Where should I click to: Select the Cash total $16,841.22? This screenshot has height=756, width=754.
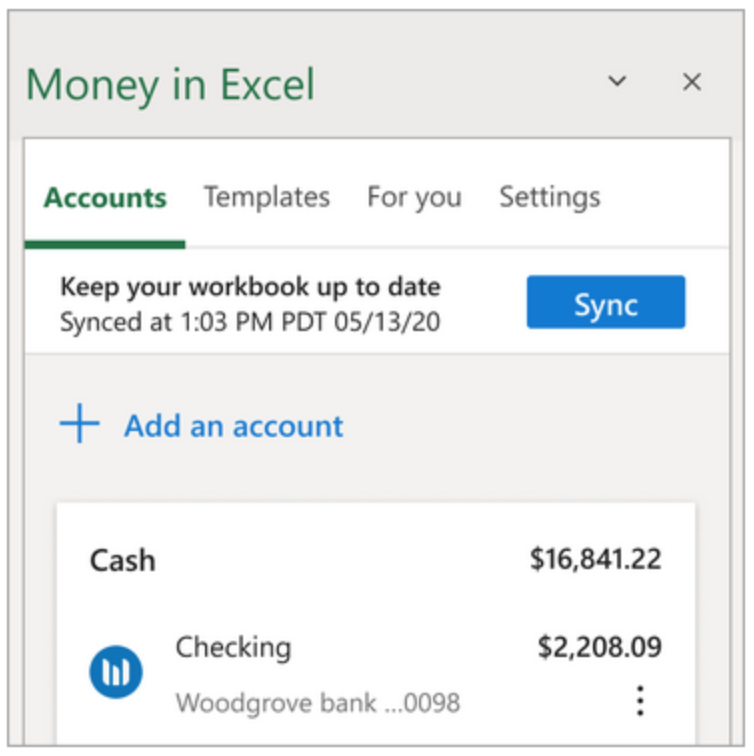(x=595, y=559)
